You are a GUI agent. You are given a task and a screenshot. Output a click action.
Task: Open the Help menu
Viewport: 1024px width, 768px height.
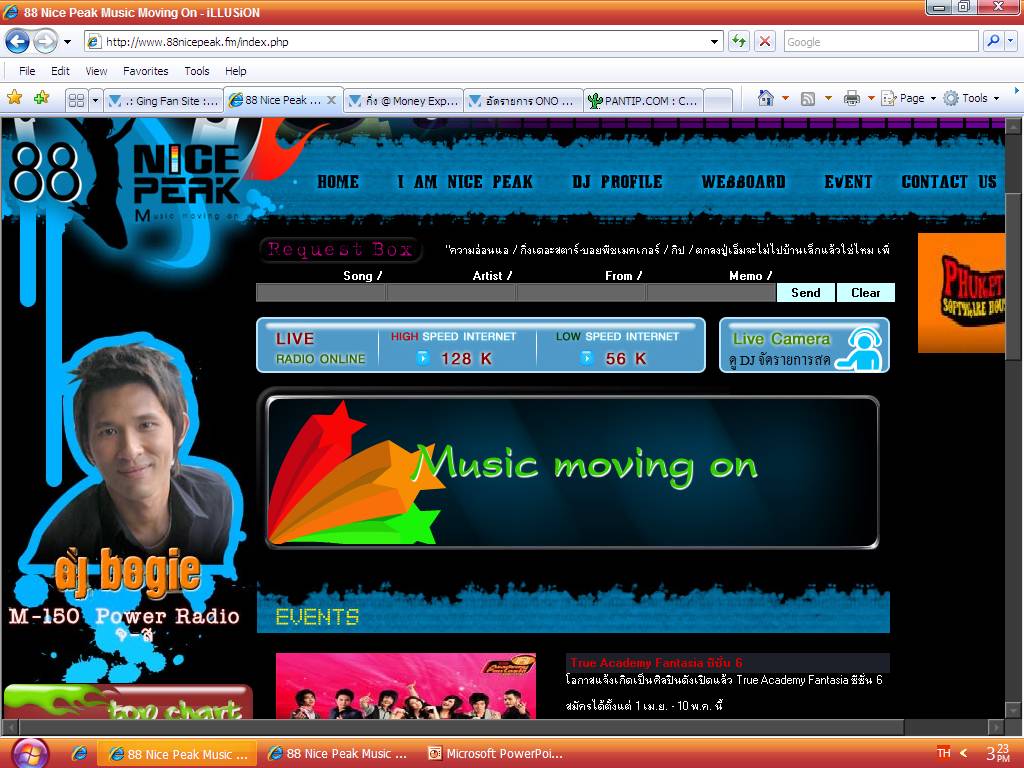(x=236, y=71)
